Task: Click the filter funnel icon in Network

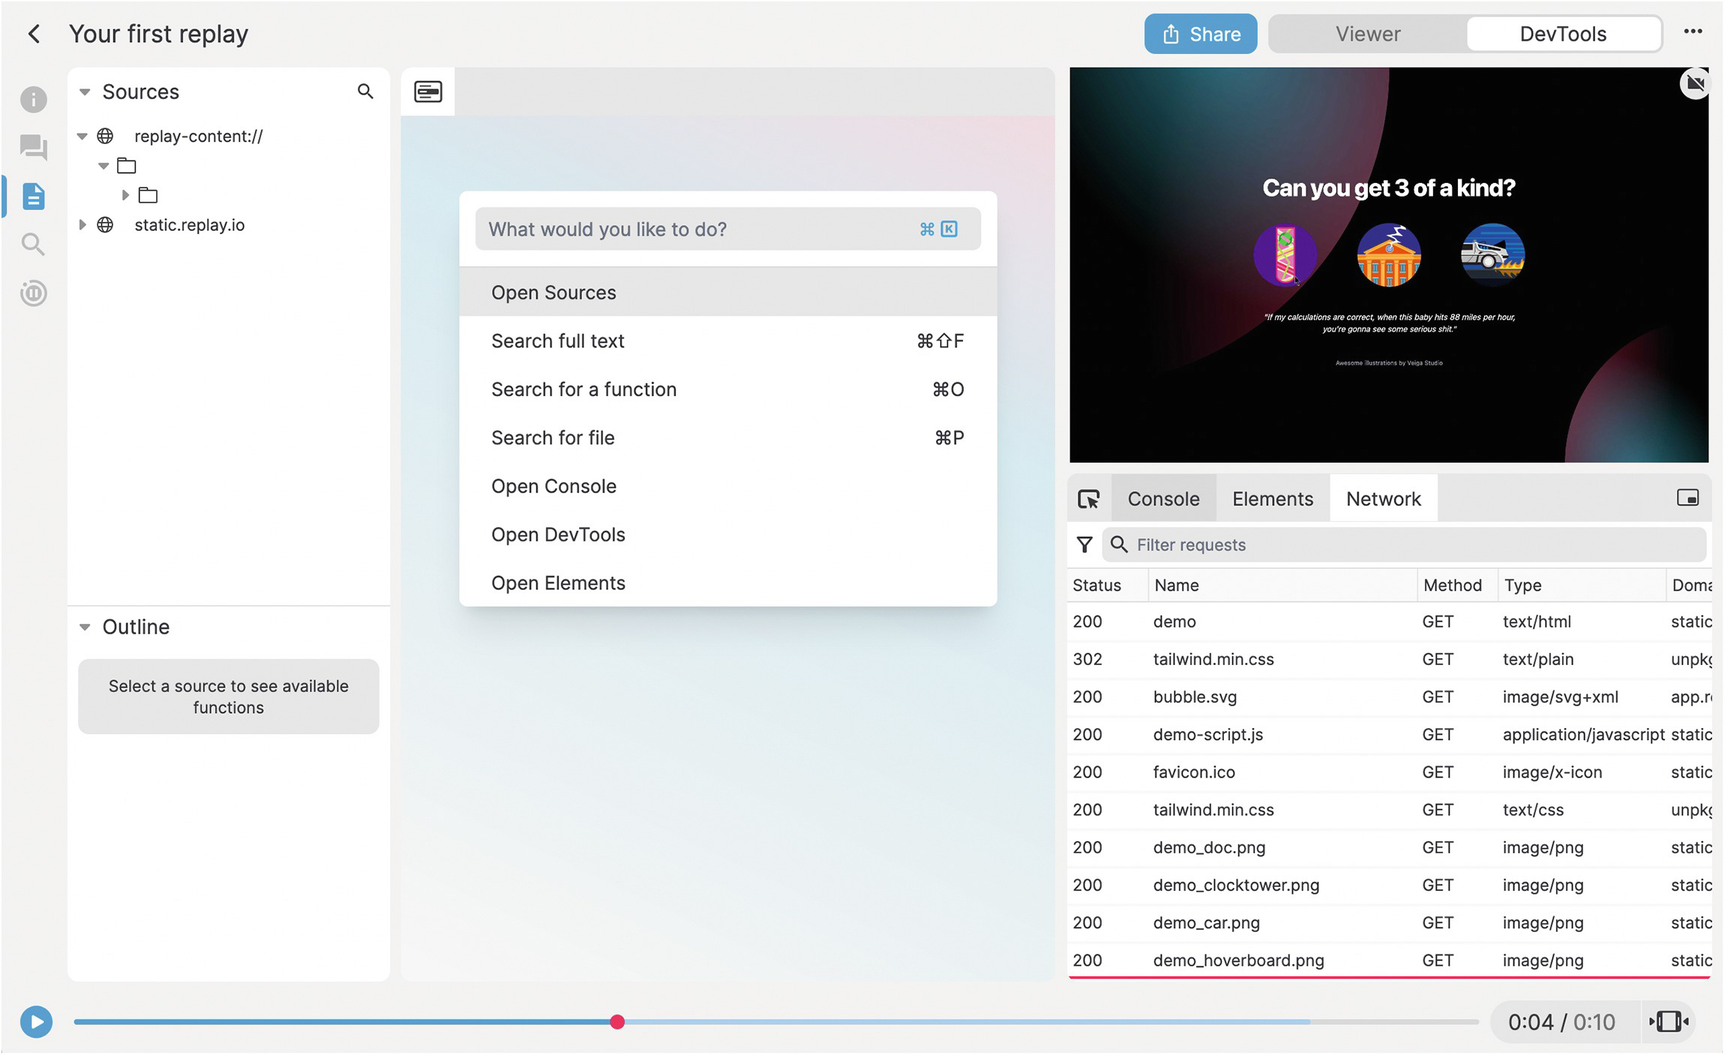Action: 1084,545
